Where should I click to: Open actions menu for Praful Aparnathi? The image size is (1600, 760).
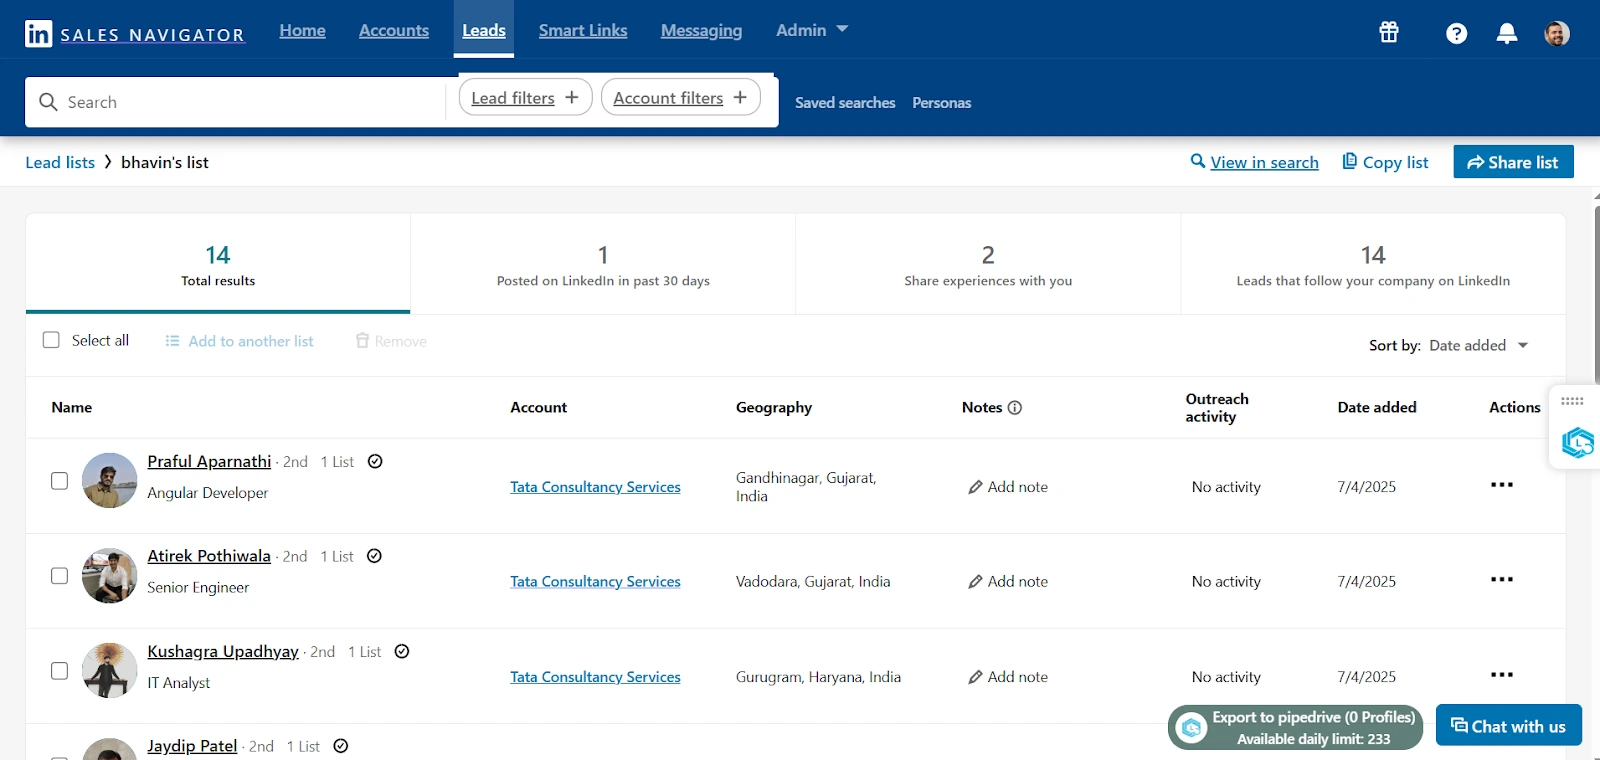tap(1501, 485)
